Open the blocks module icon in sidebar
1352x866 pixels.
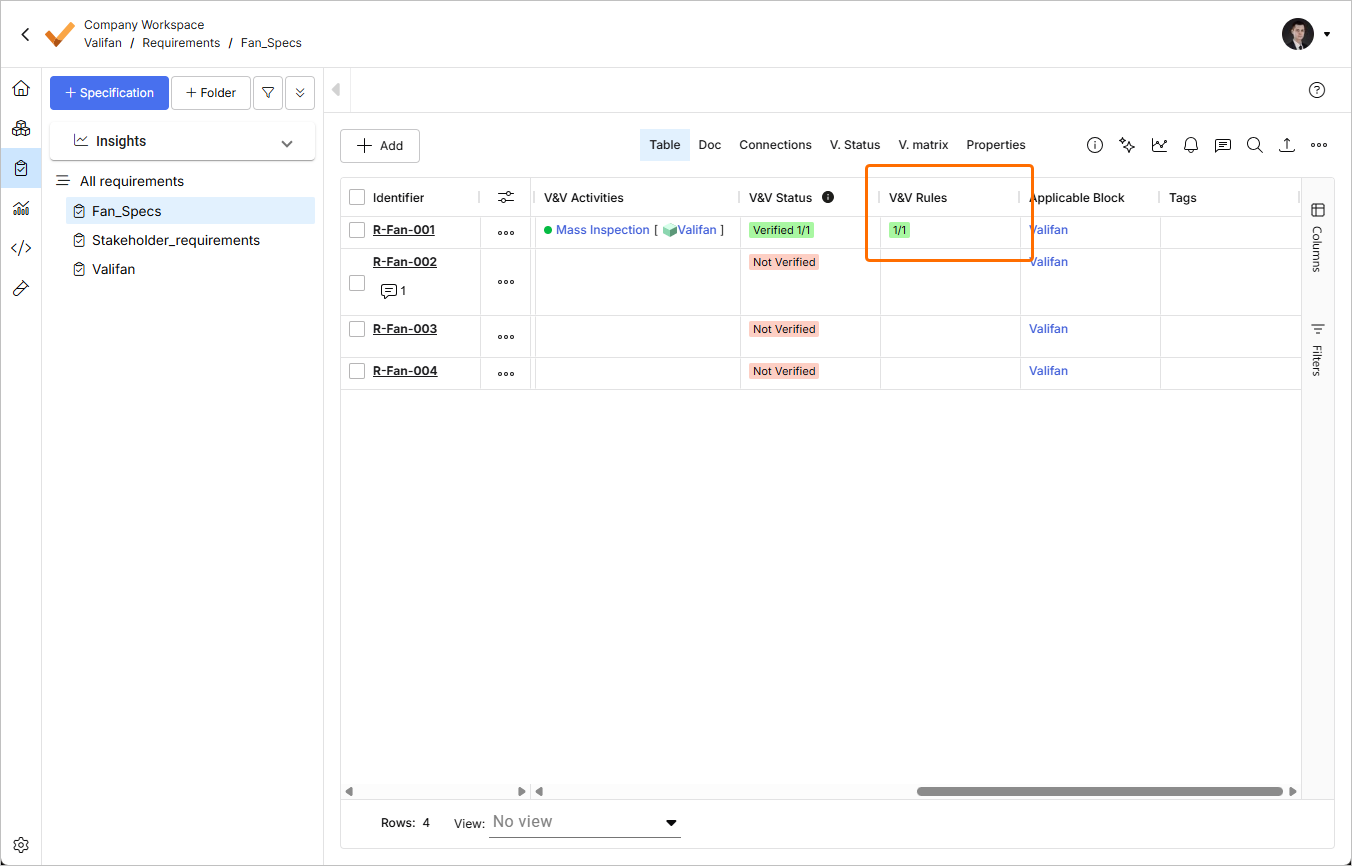[21, 129]
